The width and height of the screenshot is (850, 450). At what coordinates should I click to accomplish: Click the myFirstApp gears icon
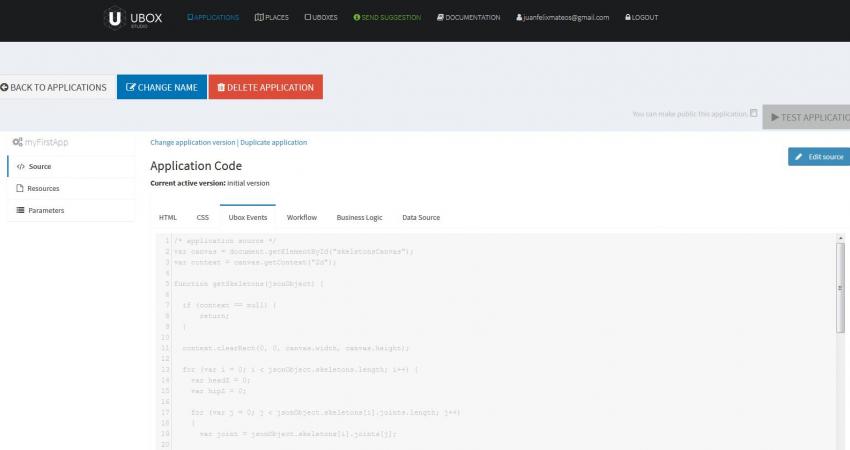pyautogui.click(x=17, y=142)
